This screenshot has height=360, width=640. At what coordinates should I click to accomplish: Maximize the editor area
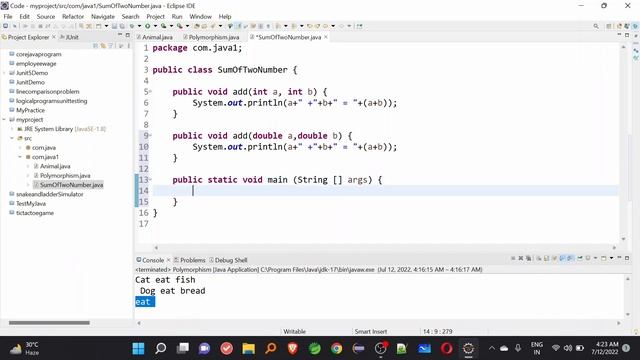[x=627, y=35]
